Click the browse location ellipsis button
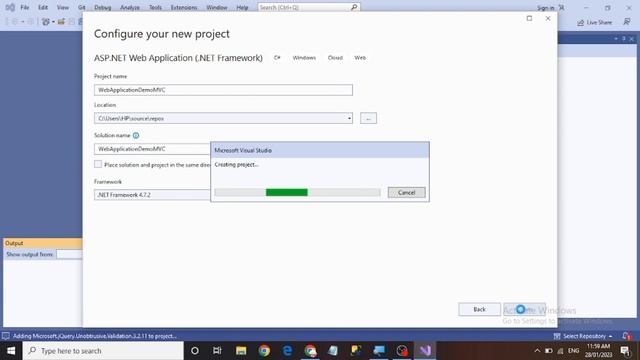 click(x=368, y=118)
